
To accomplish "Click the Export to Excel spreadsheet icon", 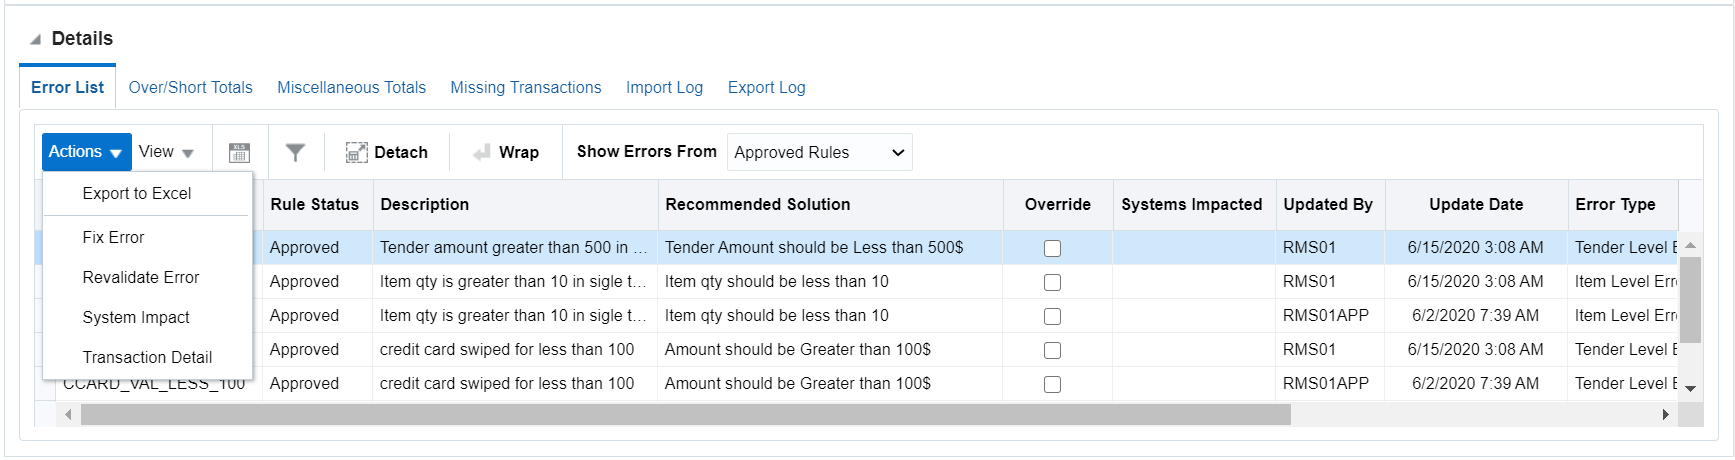I will (239, 152).
